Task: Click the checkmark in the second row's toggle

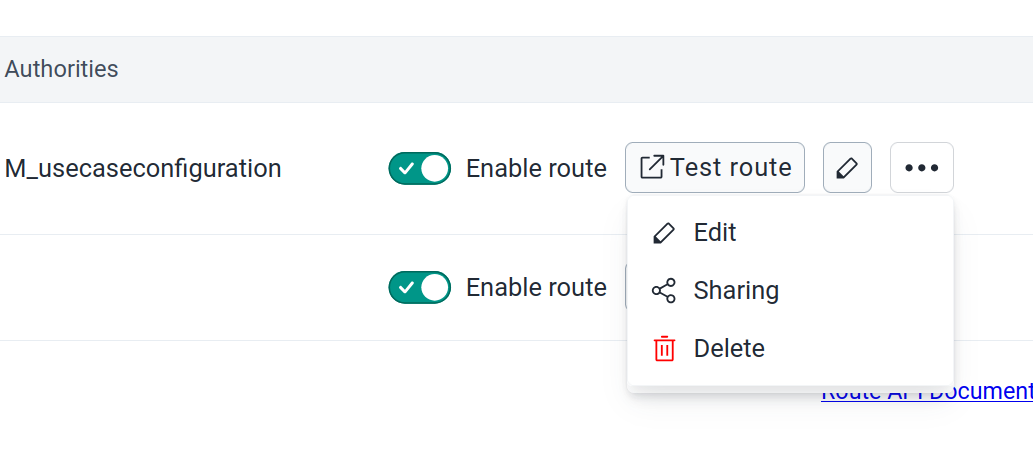Action: [x=406, y=287]
